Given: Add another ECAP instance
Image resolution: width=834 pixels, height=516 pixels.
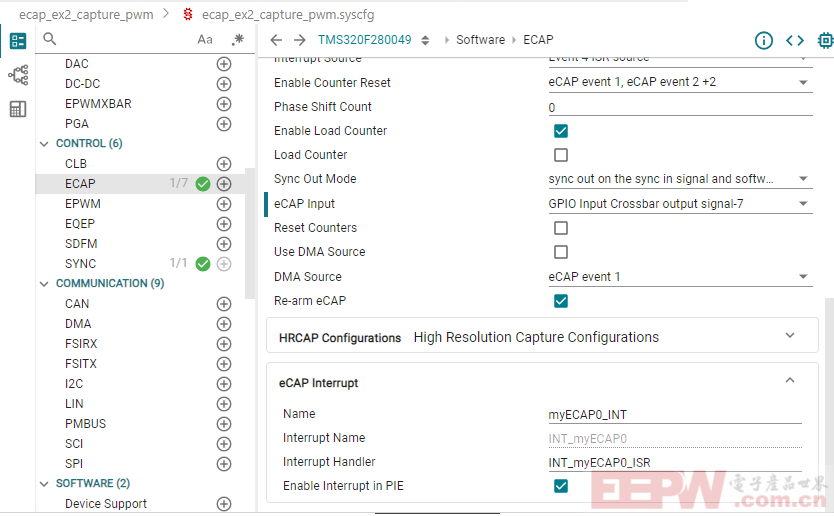Looking at the screenshot, I should click(224, 184).
